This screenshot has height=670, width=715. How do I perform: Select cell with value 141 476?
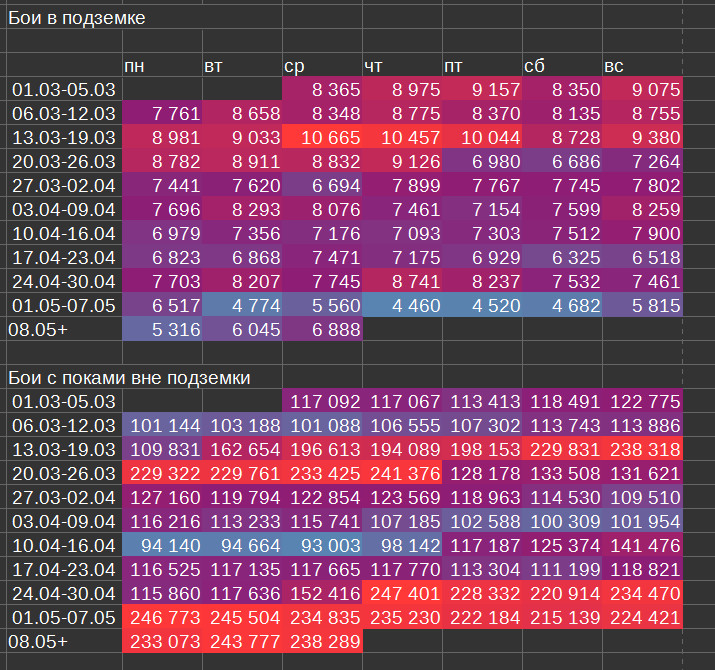[642, 545]
